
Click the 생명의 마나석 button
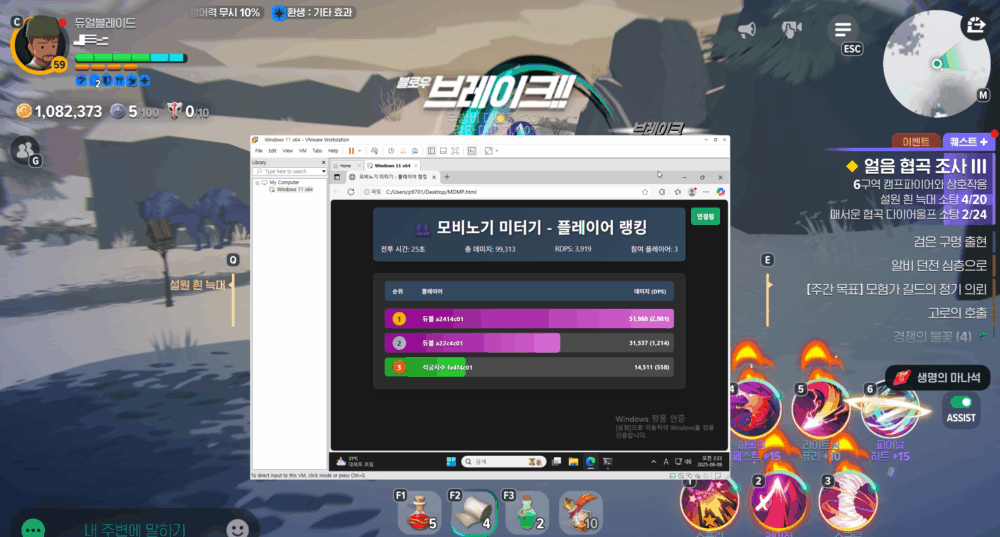pyautogui.click(x=938, y=378)
